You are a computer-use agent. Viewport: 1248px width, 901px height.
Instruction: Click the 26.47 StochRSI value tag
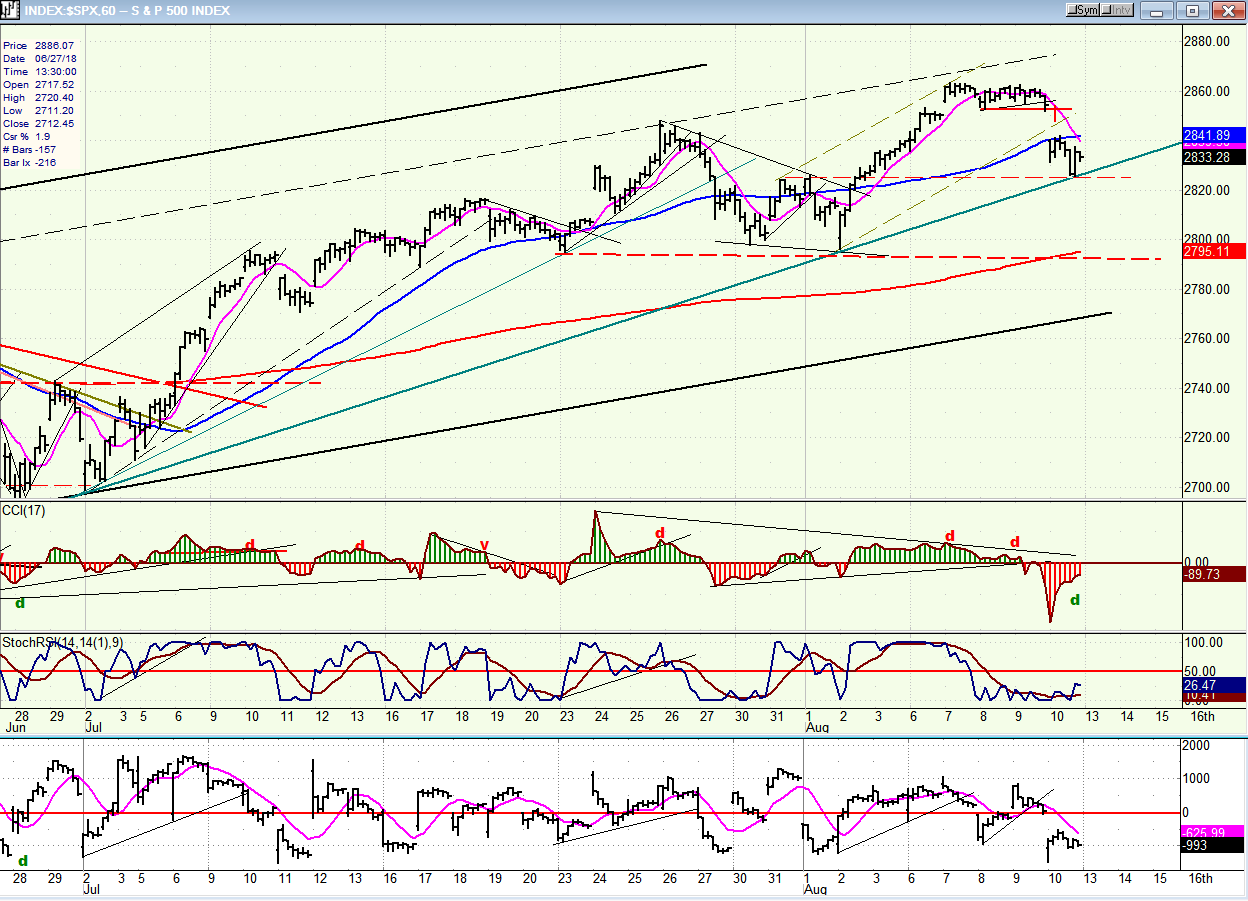(x=1214, y=685)
